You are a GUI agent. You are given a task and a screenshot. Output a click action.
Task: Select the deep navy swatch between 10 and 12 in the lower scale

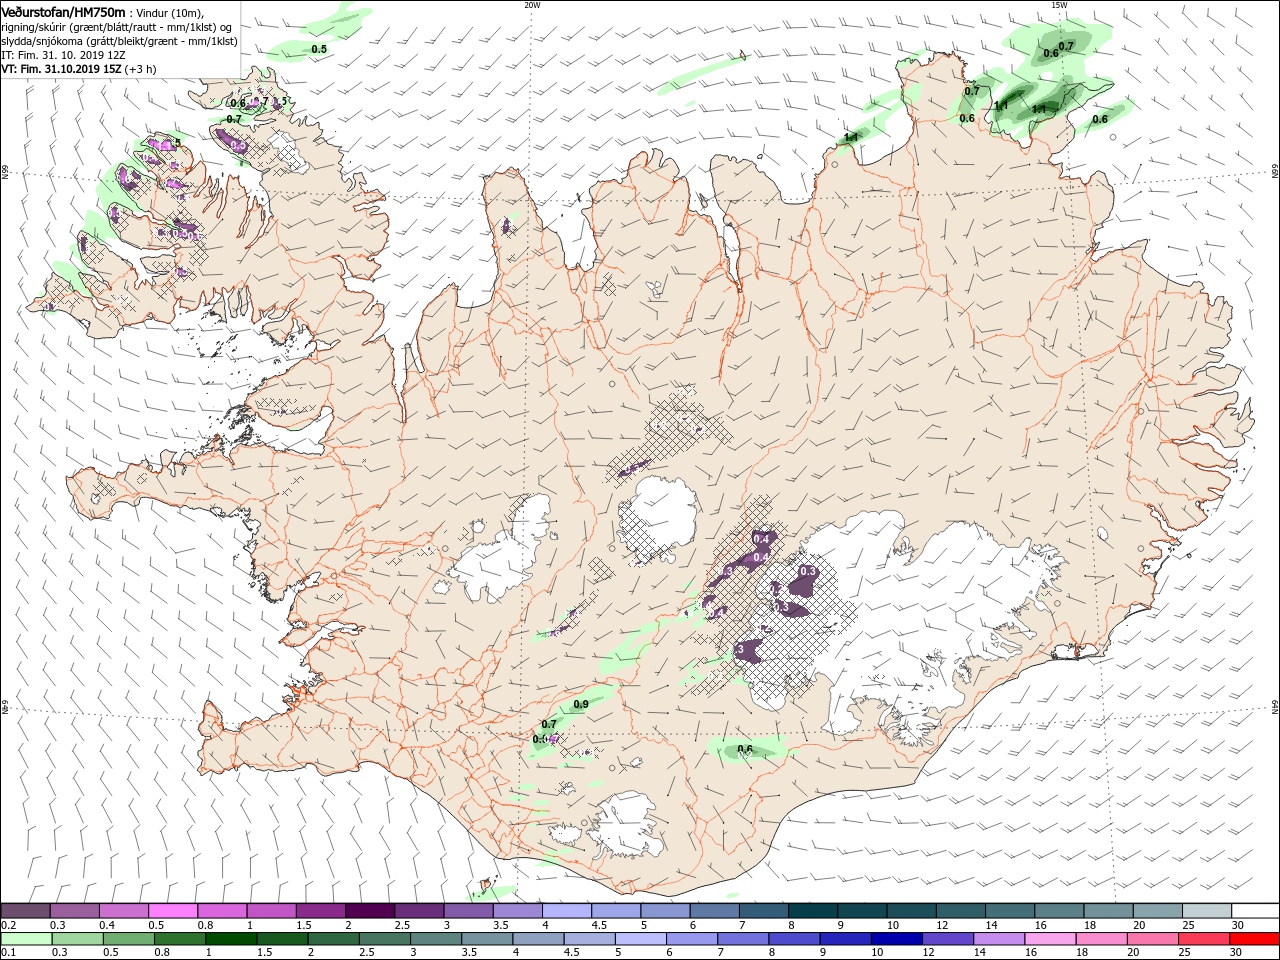pyautogui.click(x=894, y=939)
